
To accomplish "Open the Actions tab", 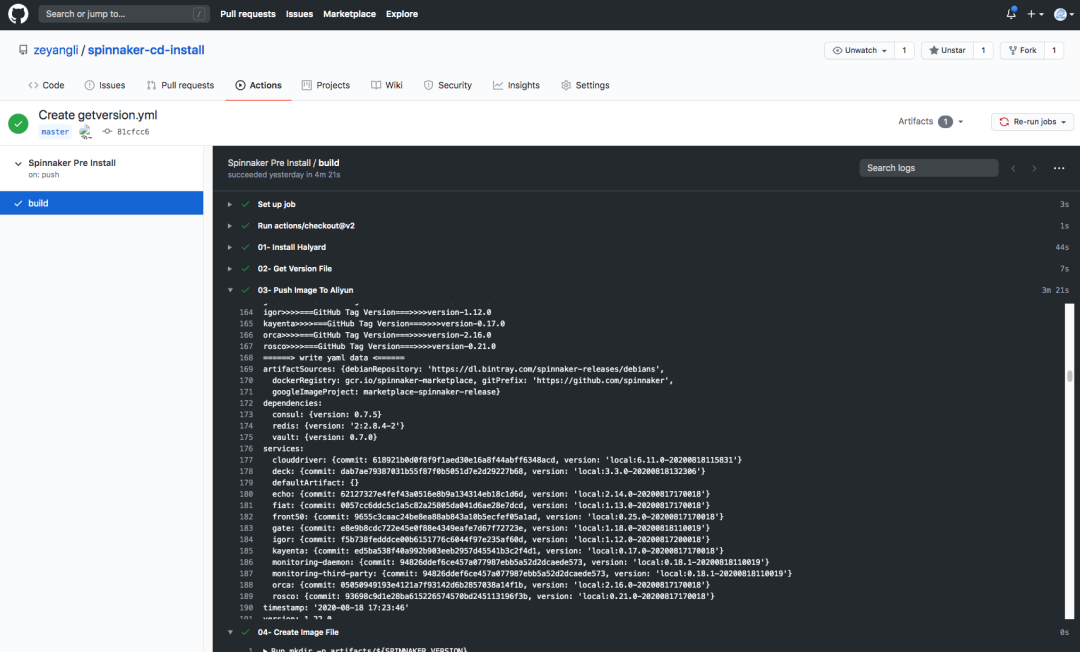I will (x=258, y=85).
